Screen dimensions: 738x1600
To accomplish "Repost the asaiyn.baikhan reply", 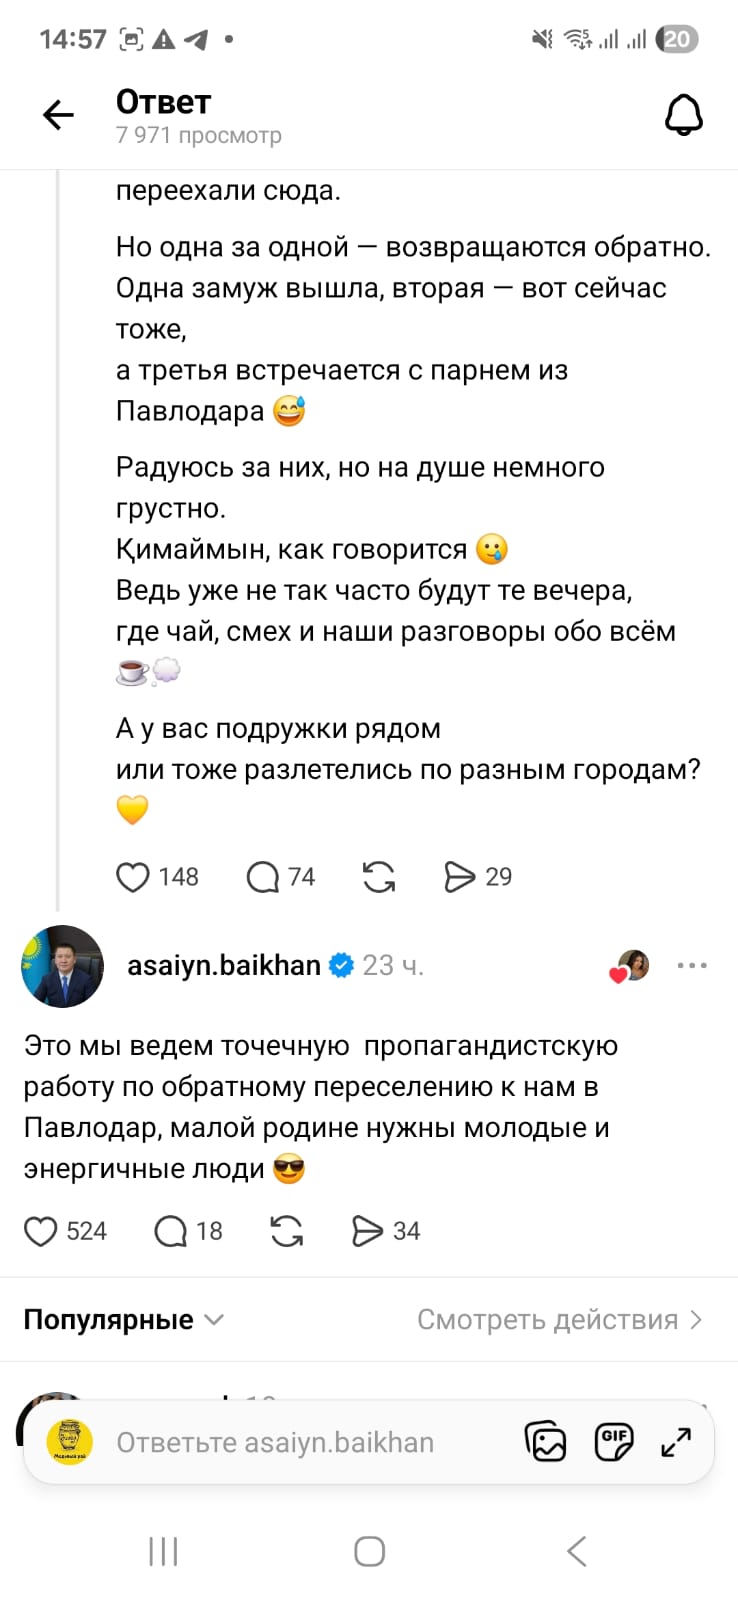I will pos(287,1231).
